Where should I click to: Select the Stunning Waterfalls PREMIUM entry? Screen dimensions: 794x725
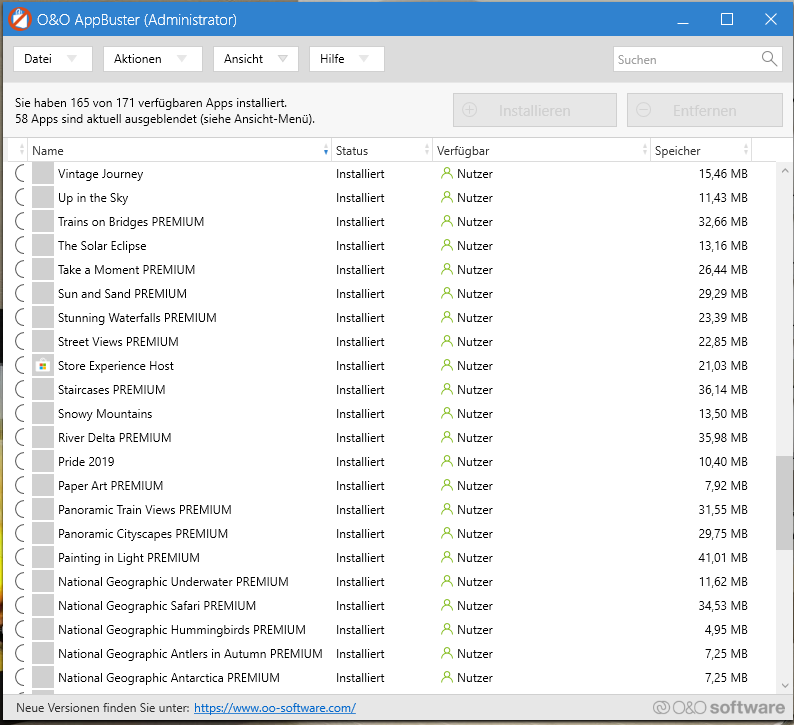pos(137,318)
